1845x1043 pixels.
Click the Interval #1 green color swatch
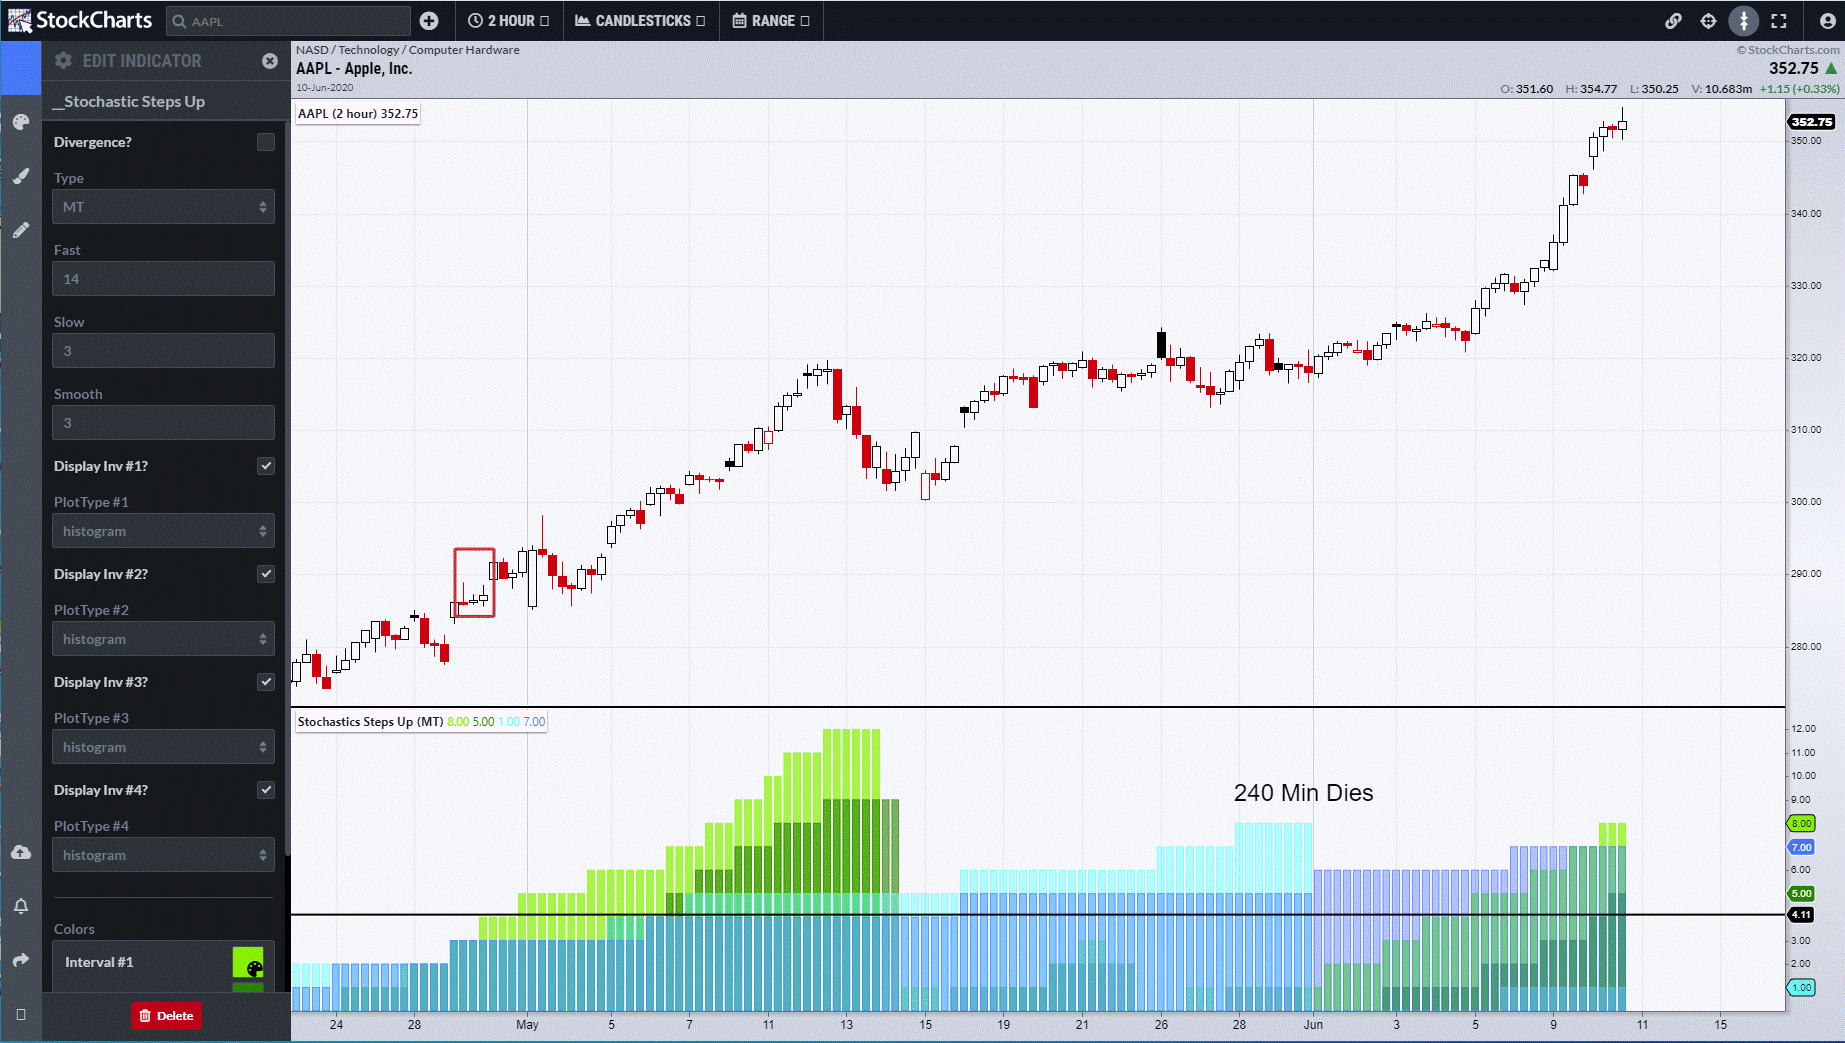tap(248, 962)
